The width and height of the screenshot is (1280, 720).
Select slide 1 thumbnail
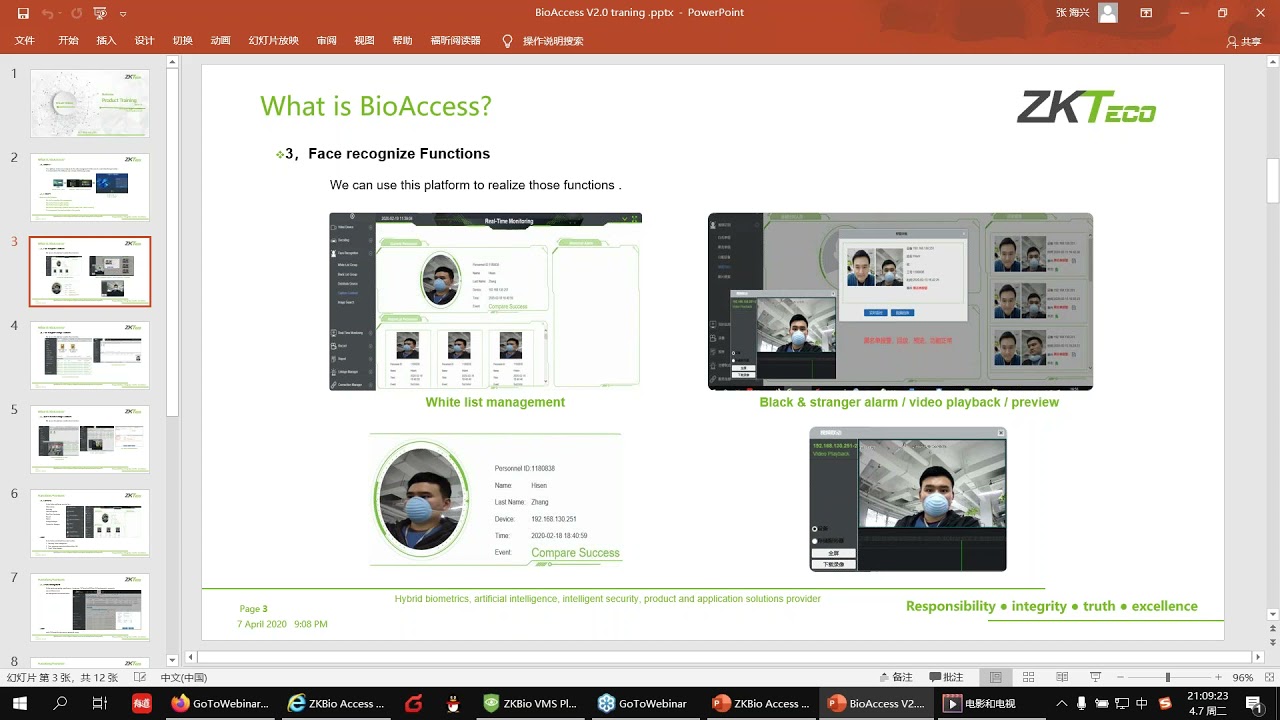pyautogui.click(x=90, y=103)
